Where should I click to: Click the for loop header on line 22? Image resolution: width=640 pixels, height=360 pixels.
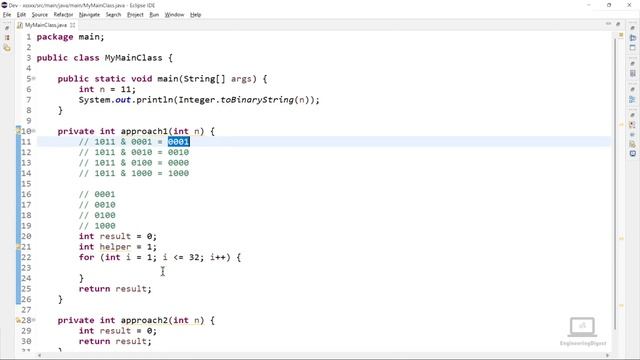pos(160,257)
